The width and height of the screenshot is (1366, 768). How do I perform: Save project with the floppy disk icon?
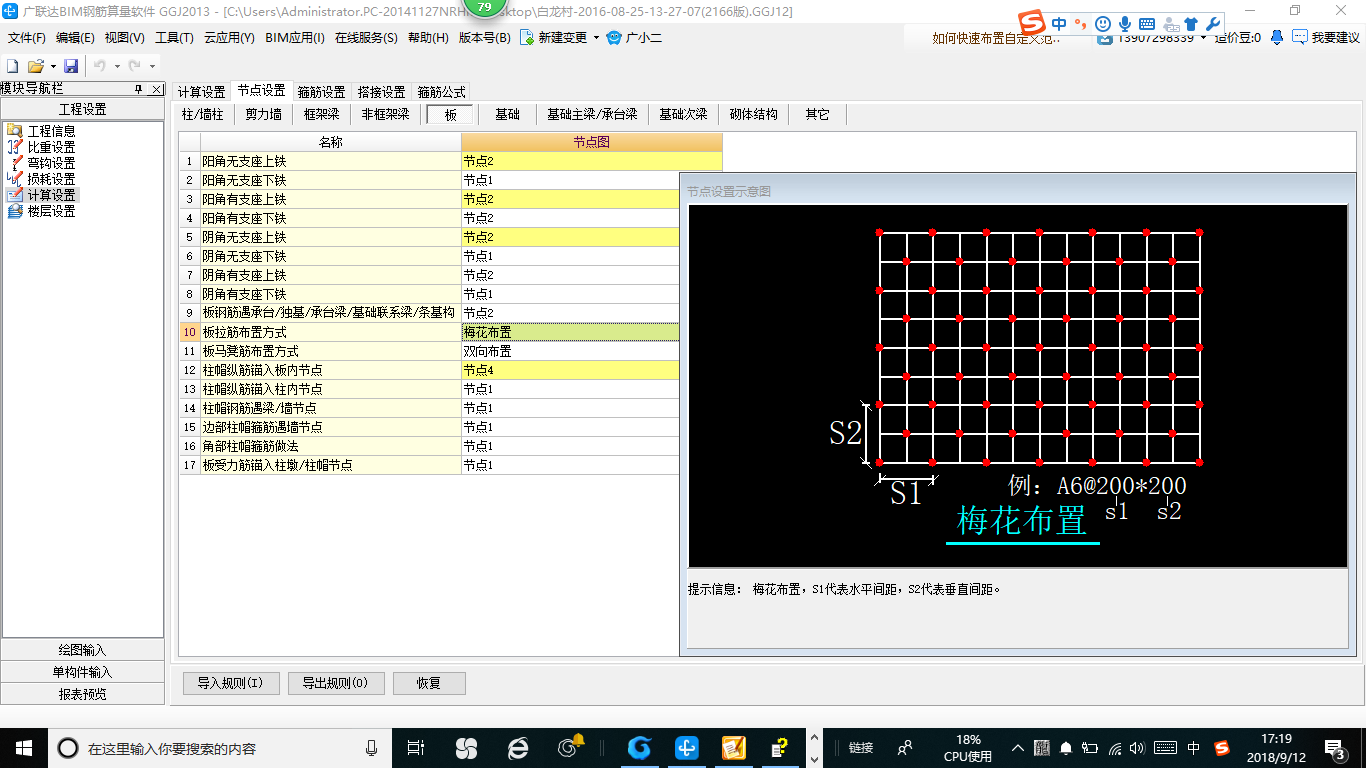[x=71, y=66]
